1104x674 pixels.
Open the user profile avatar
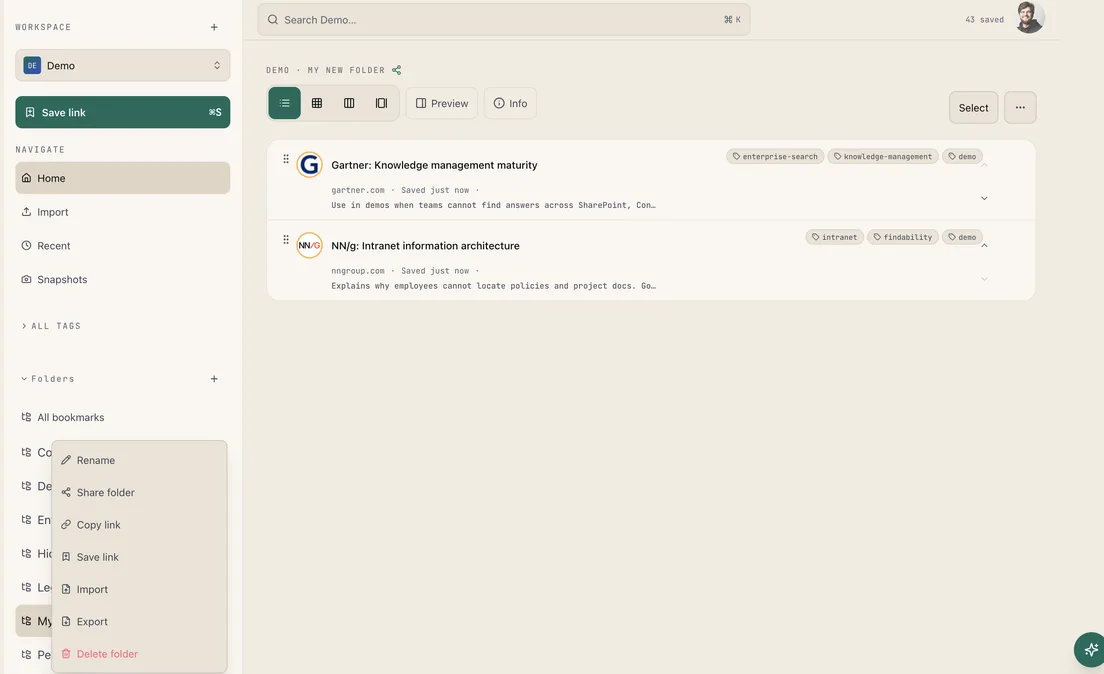[x=1029, y=17]
